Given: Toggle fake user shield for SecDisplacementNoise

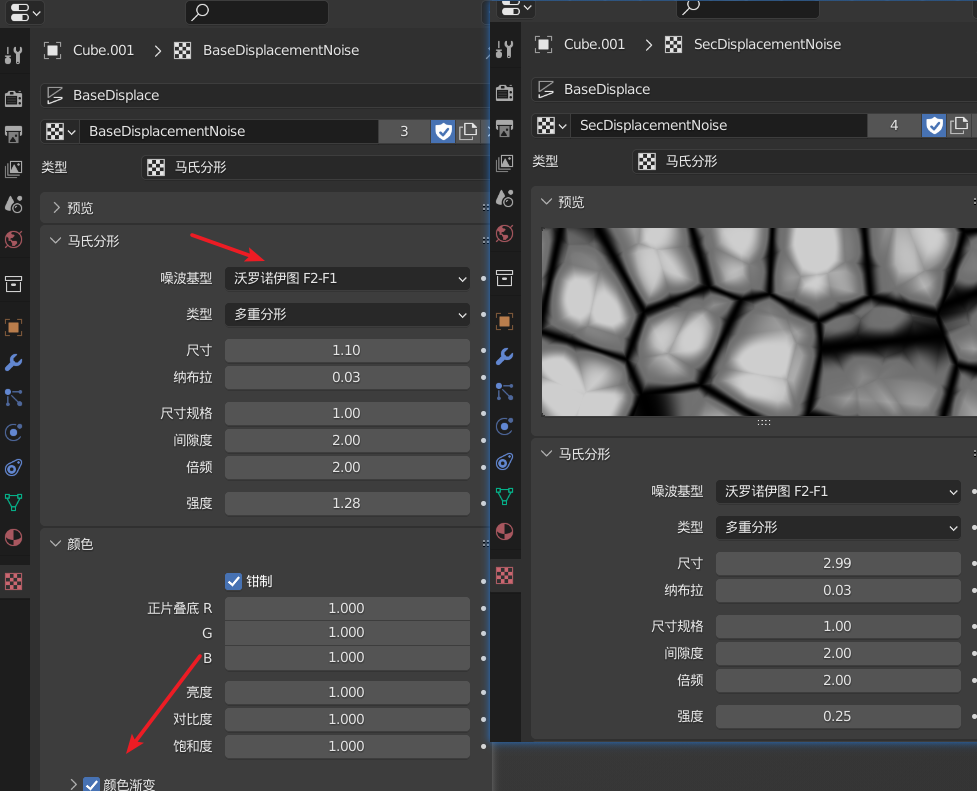Looking at the screenshot, I should (934, 125).
